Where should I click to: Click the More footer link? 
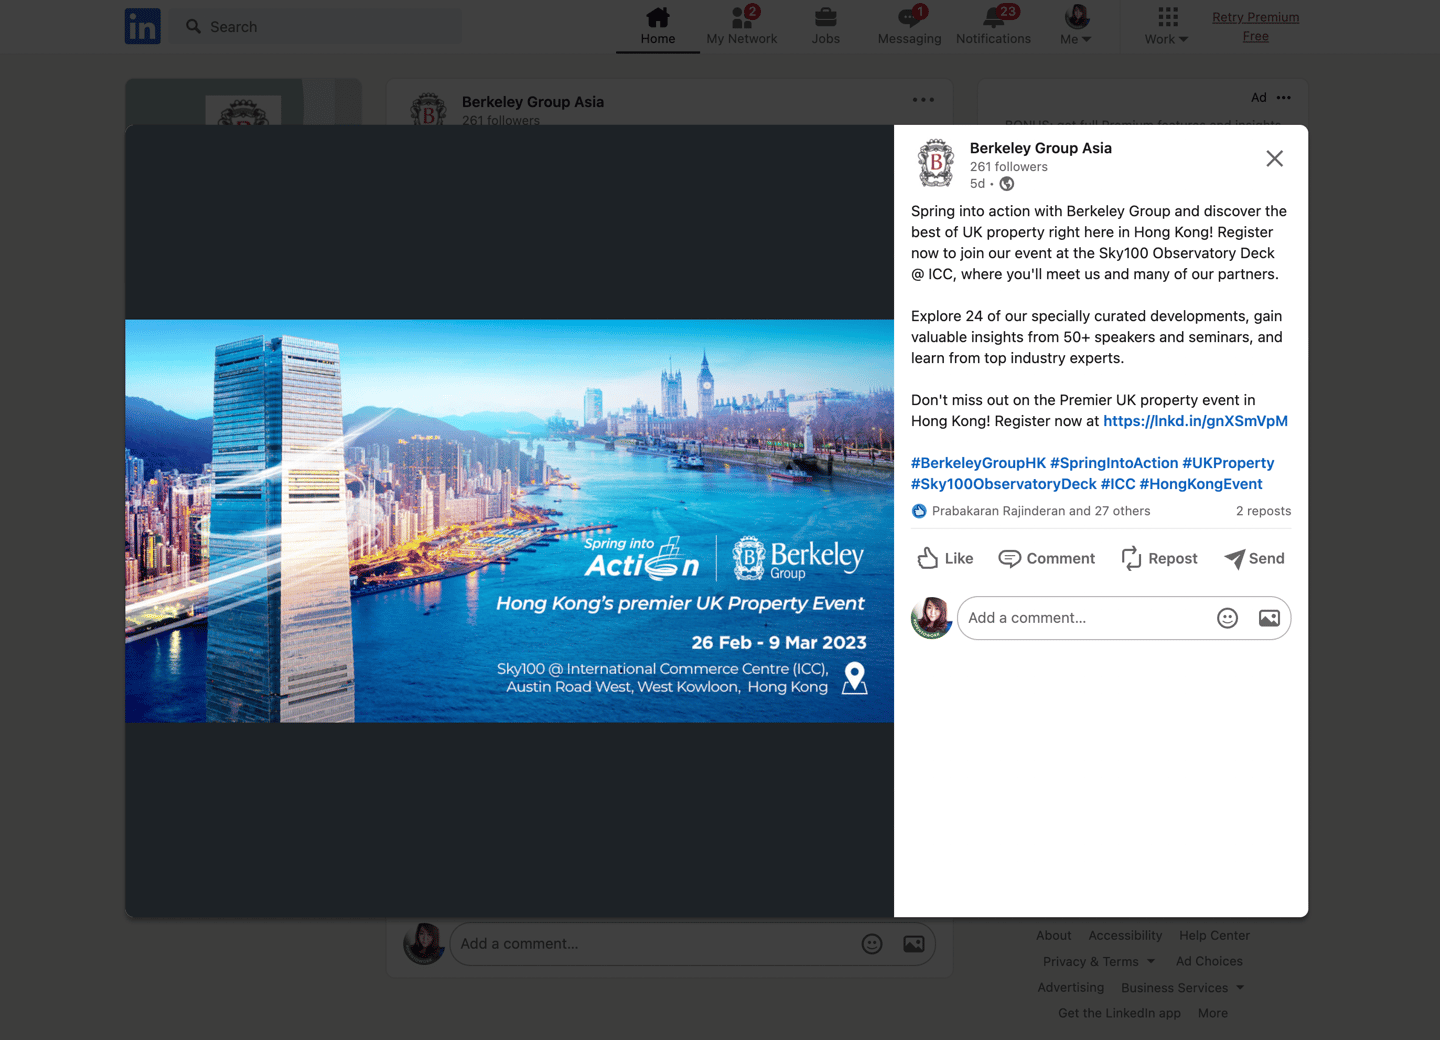coord(1213,1014)
